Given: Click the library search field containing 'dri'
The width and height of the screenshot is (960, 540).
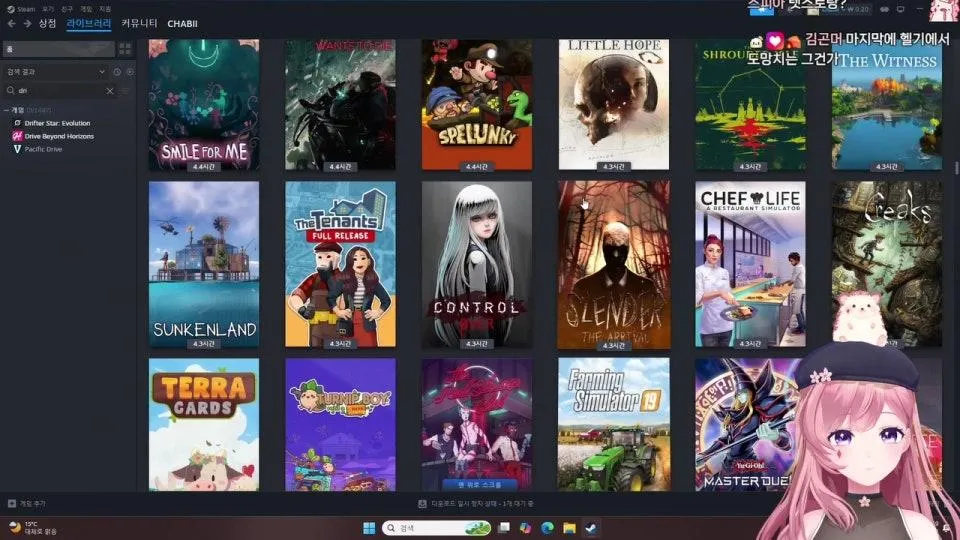Looking at the screenshot, I should point(59,91).
